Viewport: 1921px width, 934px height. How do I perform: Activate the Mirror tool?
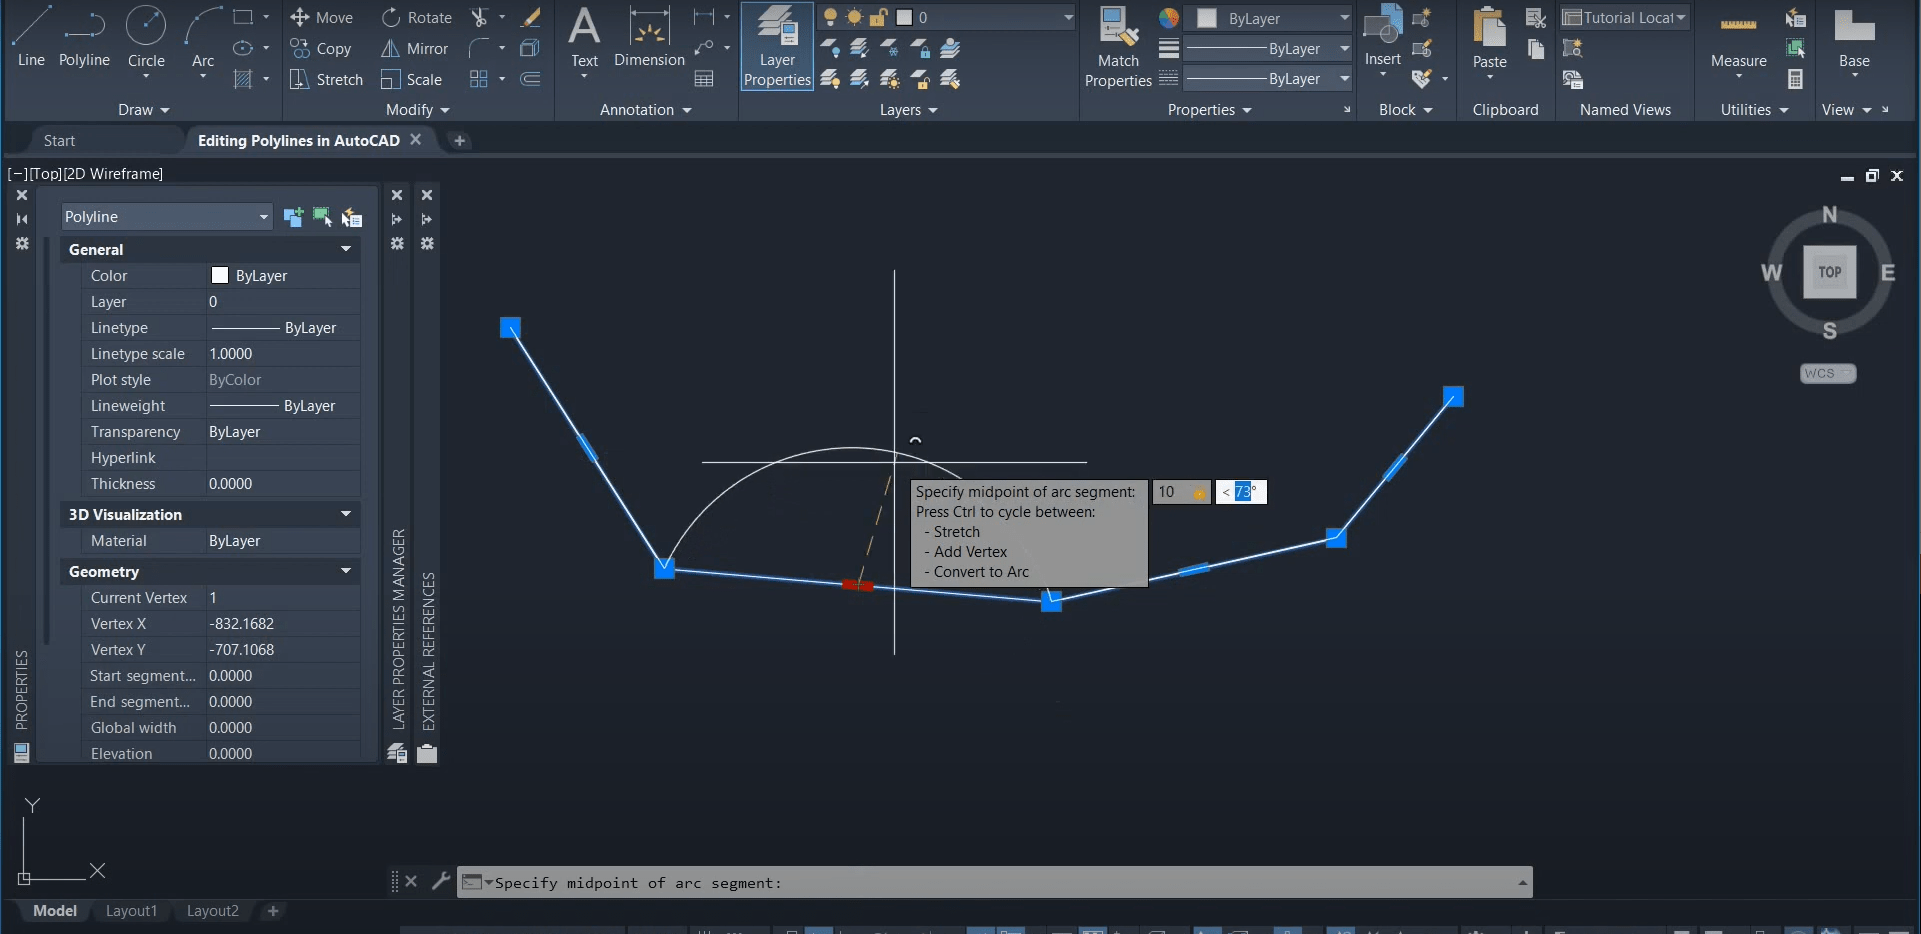413,48
